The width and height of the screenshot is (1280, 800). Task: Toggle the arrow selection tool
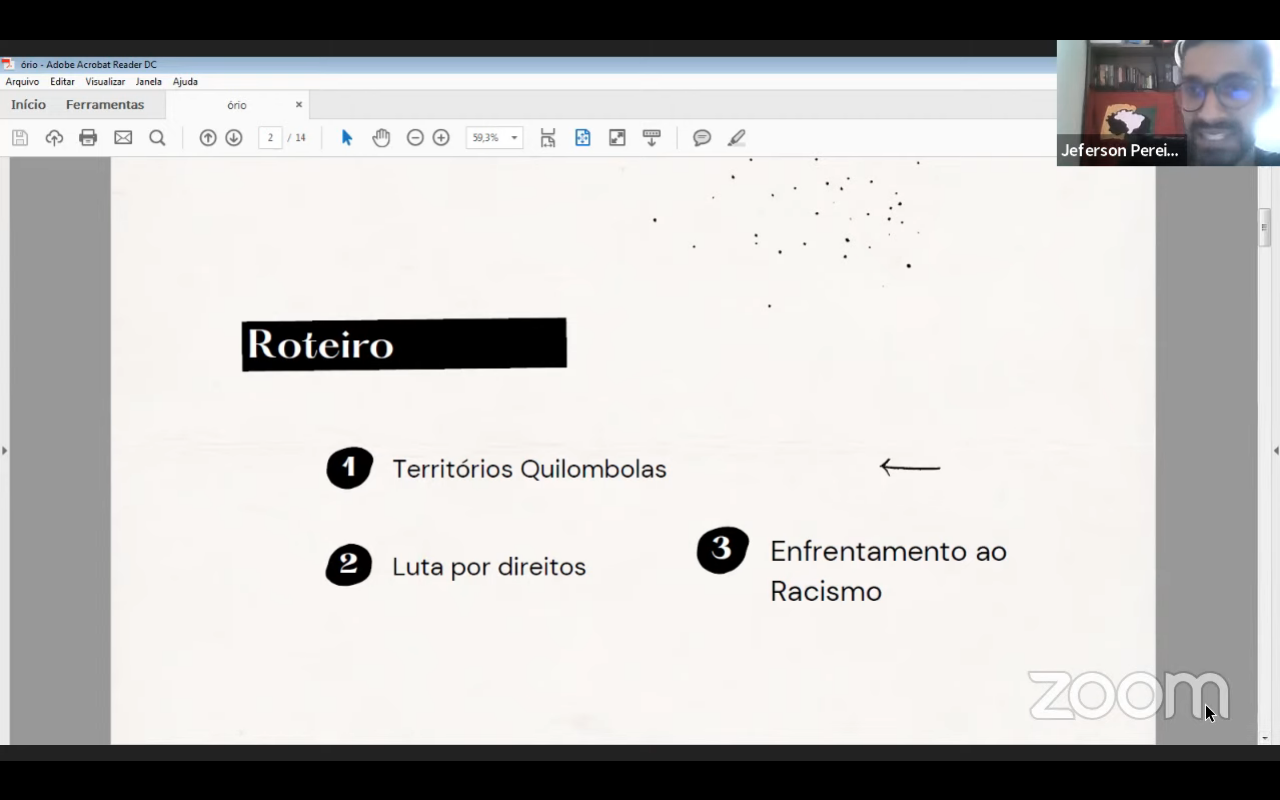[x=347, y=138]
